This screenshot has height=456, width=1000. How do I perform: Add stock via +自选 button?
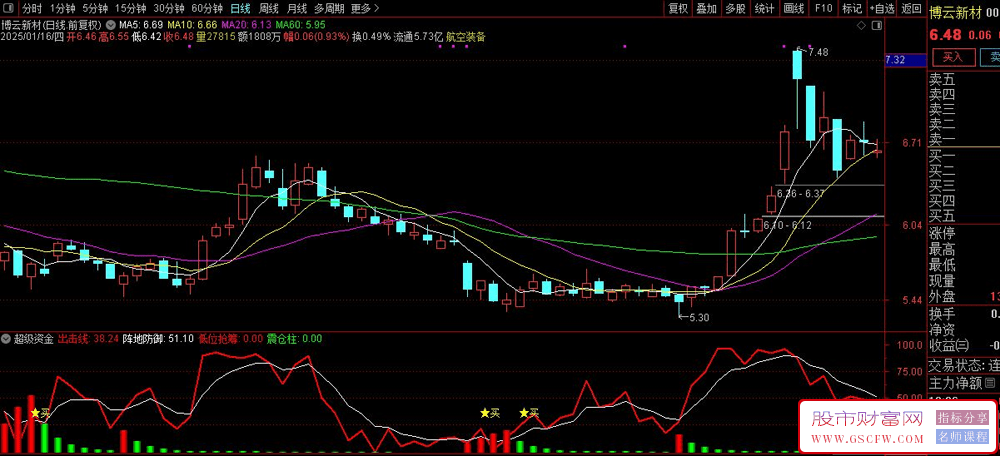pos(881,8)
